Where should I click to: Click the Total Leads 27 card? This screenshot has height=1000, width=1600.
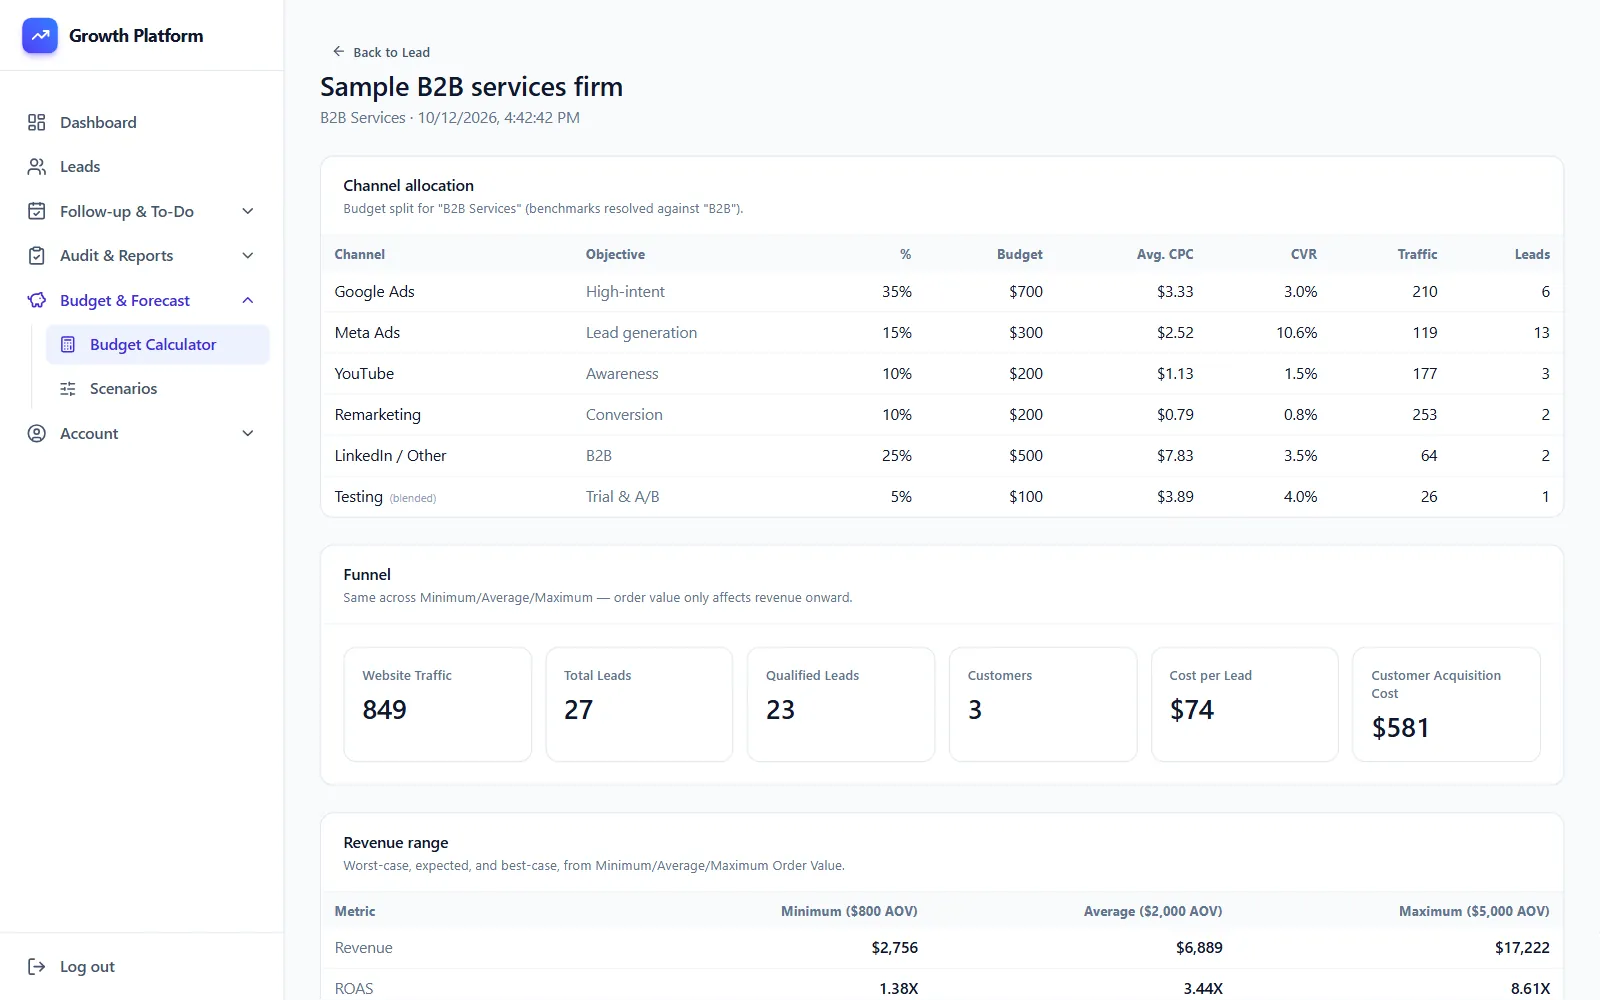(x=639, y=704)
